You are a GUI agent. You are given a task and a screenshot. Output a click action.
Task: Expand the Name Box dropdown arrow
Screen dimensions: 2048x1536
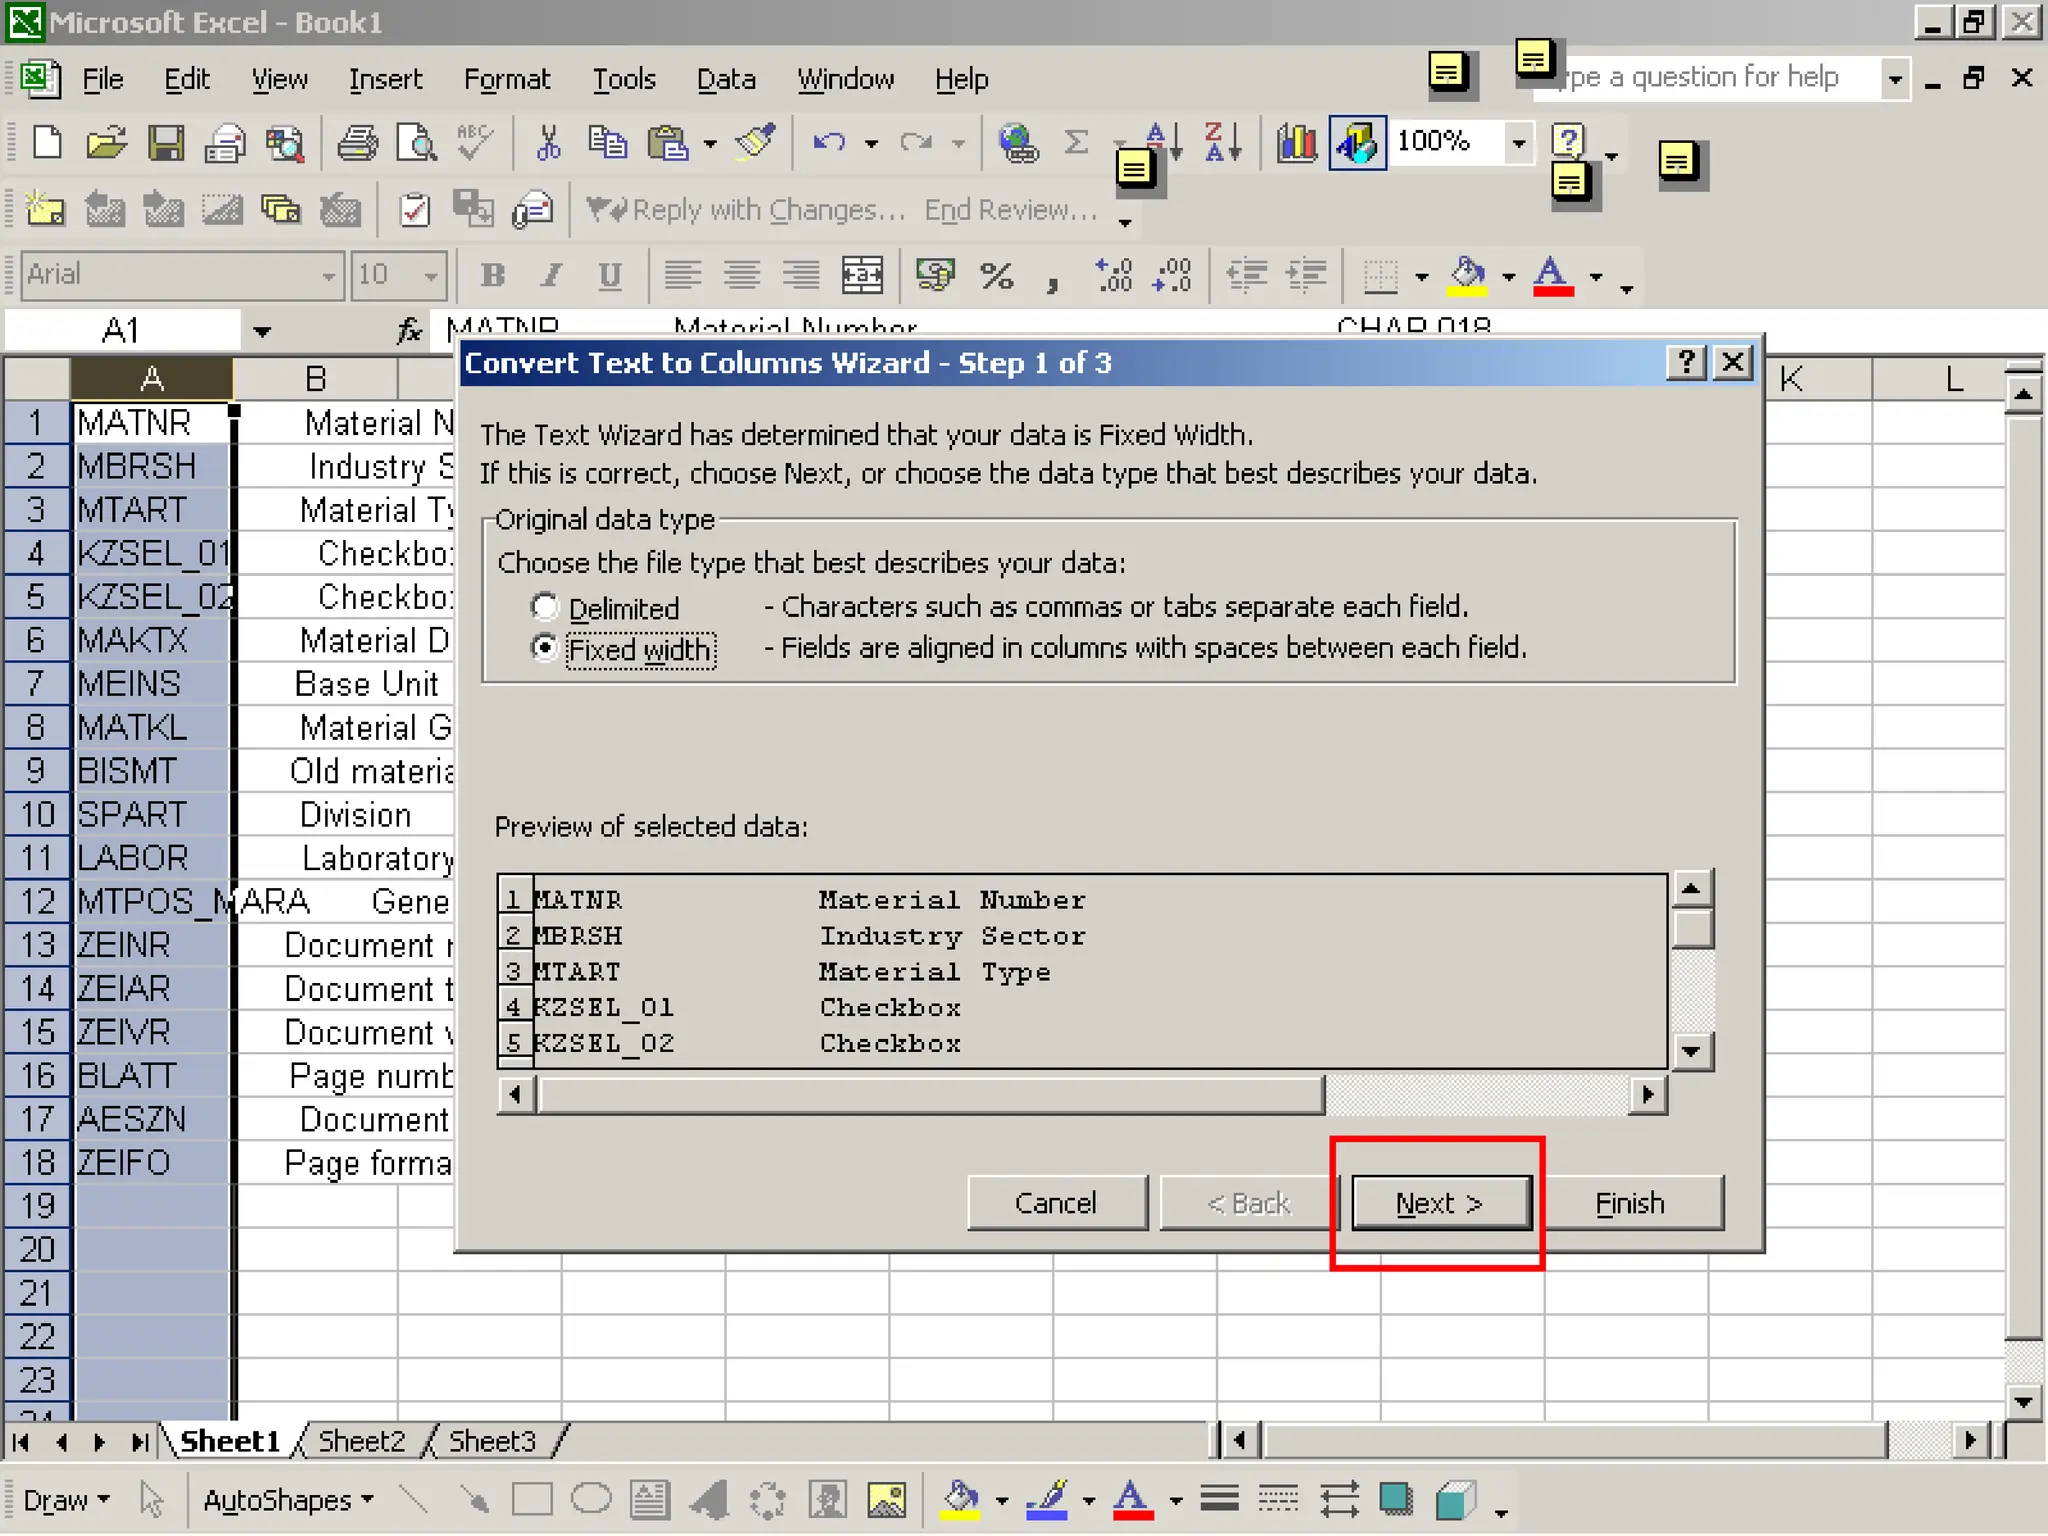click(262, 331)
